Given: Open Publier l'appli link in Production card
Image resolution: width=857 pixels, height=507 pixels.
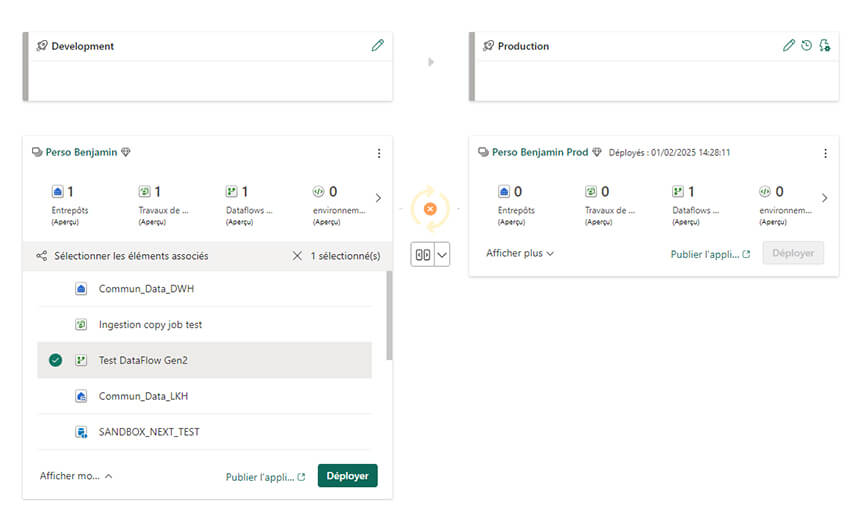Looking at the screenshot, I should [x=710, y=254].
